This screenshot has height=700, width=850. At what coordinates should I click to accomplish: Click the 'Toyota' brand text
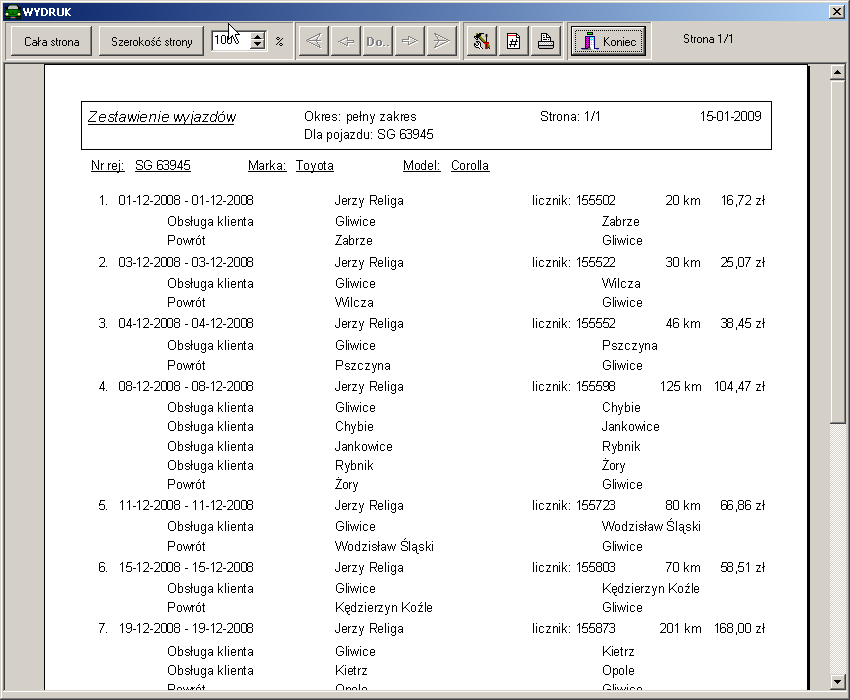click(314, 165)
